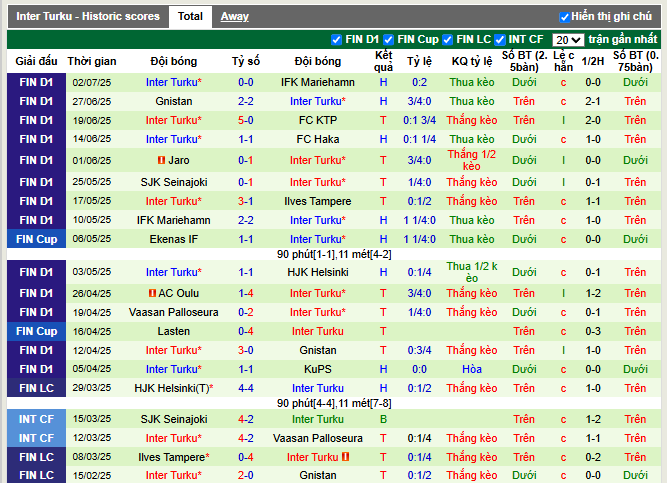Click the red card icon next to Inter Turku on 08/03/25
667x483 pixels.
click(345, 457)
